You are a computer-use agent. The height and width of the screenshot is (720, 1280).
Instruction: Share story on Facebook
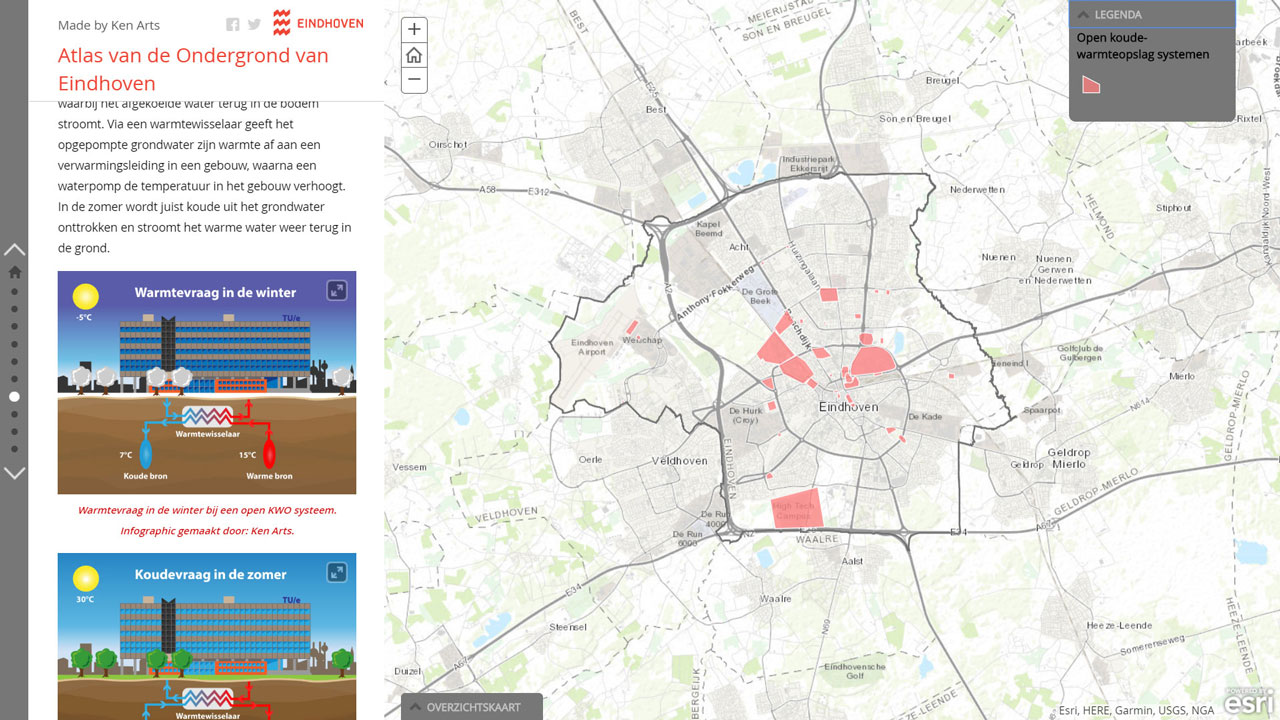point(233,25)
